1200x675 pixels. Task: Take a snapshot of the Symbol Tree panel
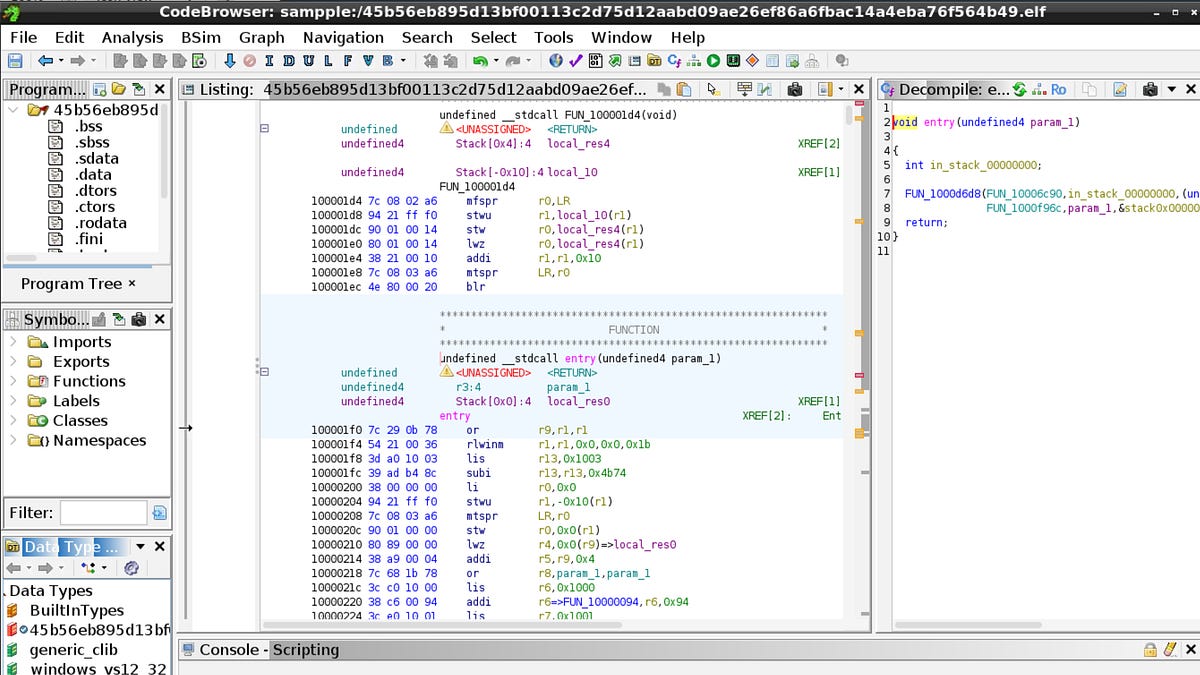[139, 320]
